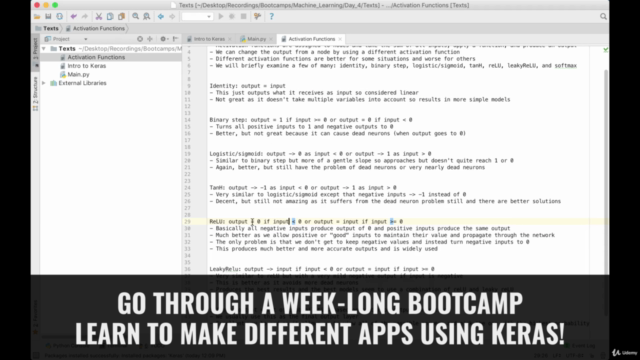
Task: Click the 'TanH:' definition line
Action: pos(303,187)
